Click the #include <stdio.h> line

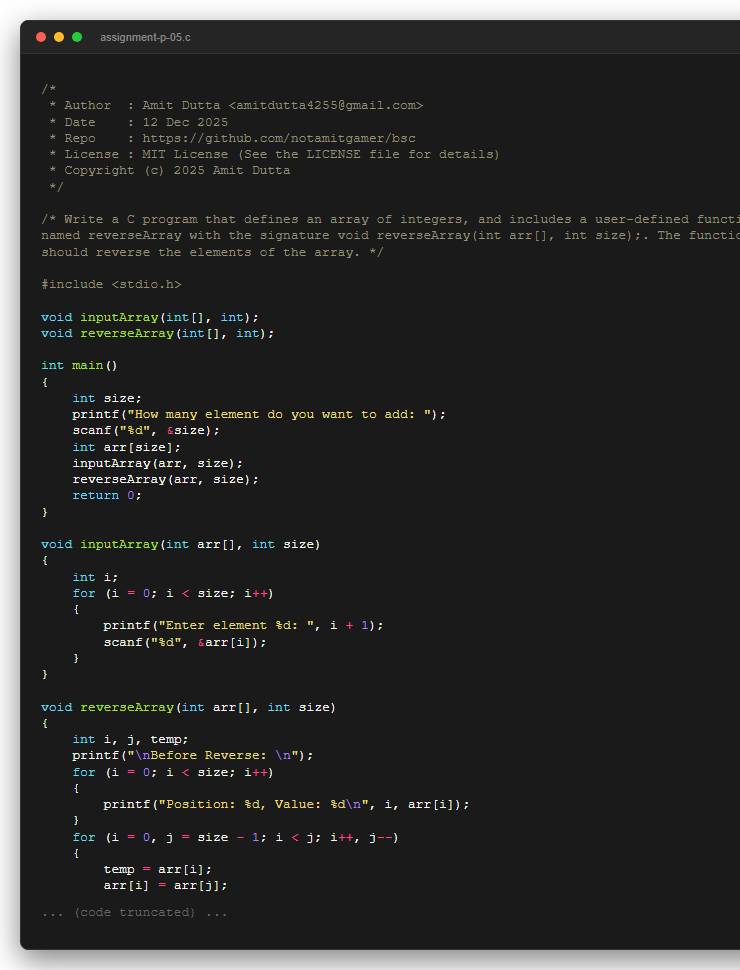(111, 284)
